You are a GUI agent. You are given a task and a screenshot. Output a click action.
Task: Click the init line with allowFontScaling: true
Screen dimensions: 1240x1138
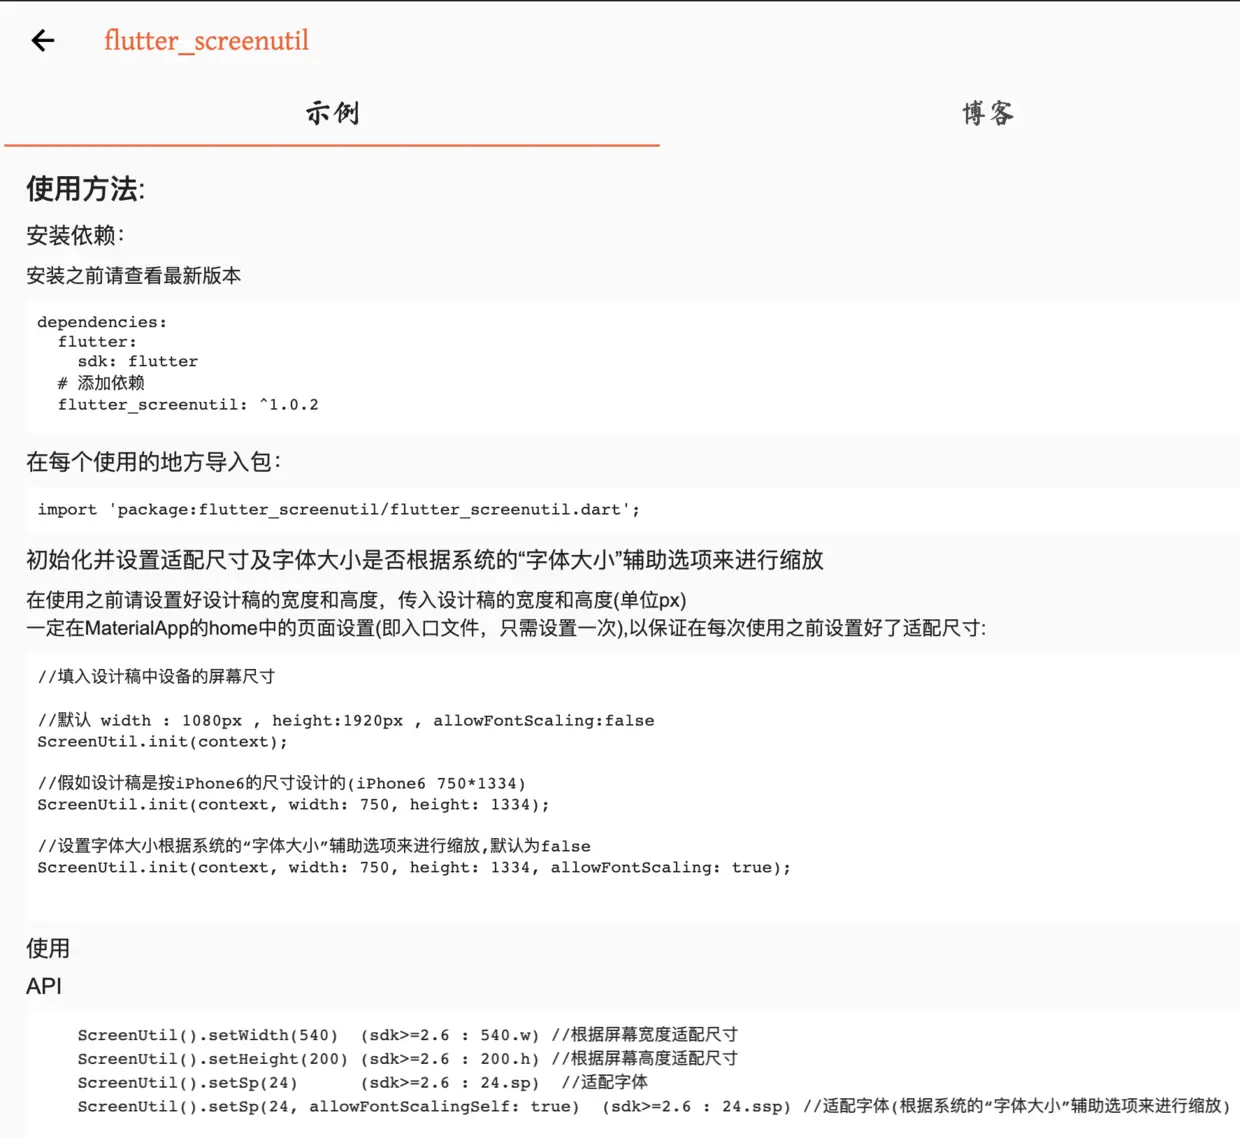tap(414, 868)
